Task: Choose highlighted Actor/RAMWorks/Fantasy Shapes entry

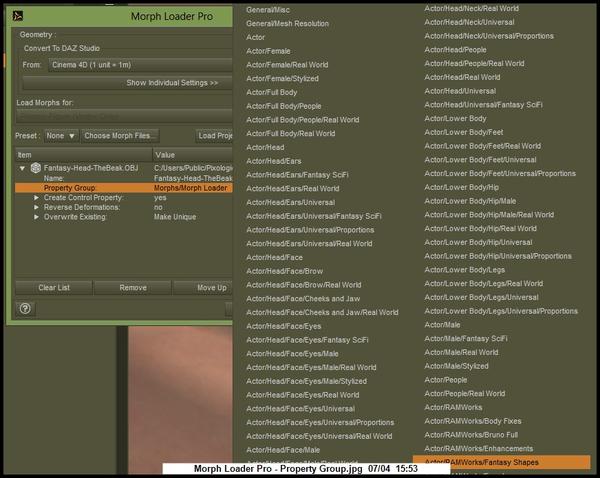Action: pos(501,462)
